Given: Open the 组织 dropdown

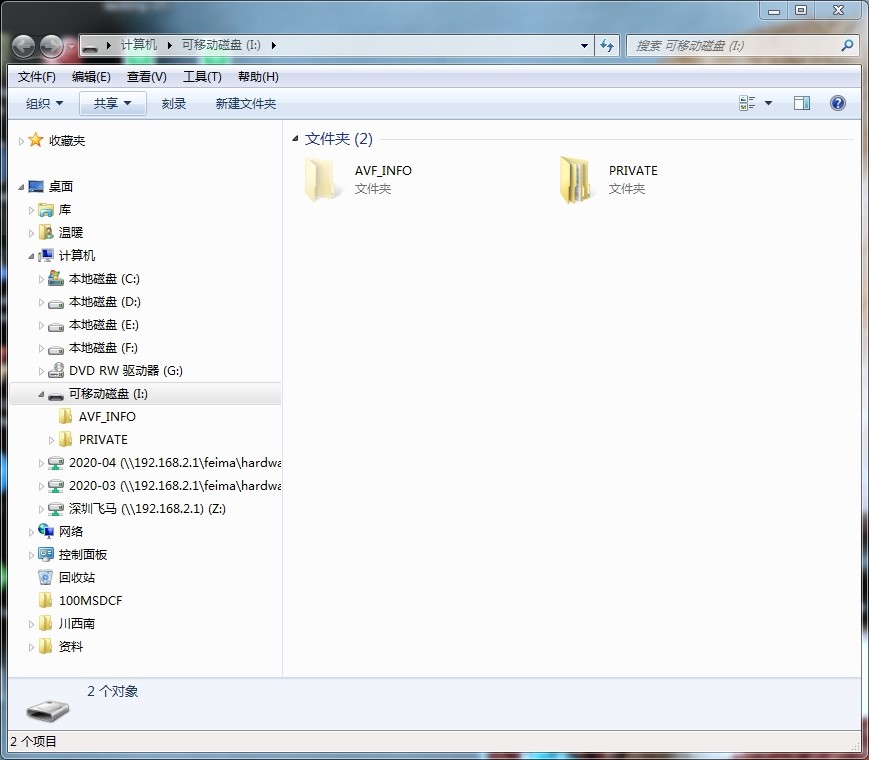Looking at the screenshot, I should 44,103.
